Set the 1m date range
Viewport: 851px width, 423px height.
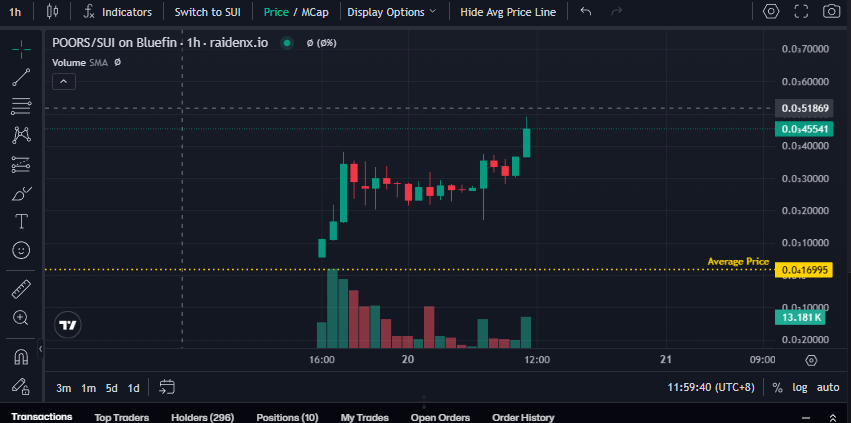point(88,388)
